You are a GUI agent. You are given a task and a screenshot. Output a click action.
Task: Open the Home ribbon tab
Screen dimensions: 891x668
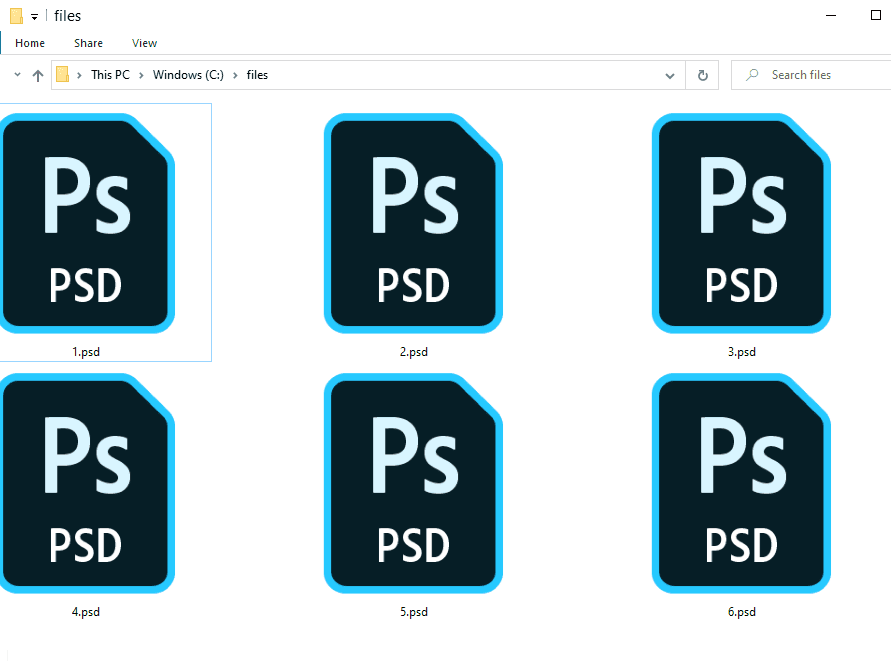30,43
